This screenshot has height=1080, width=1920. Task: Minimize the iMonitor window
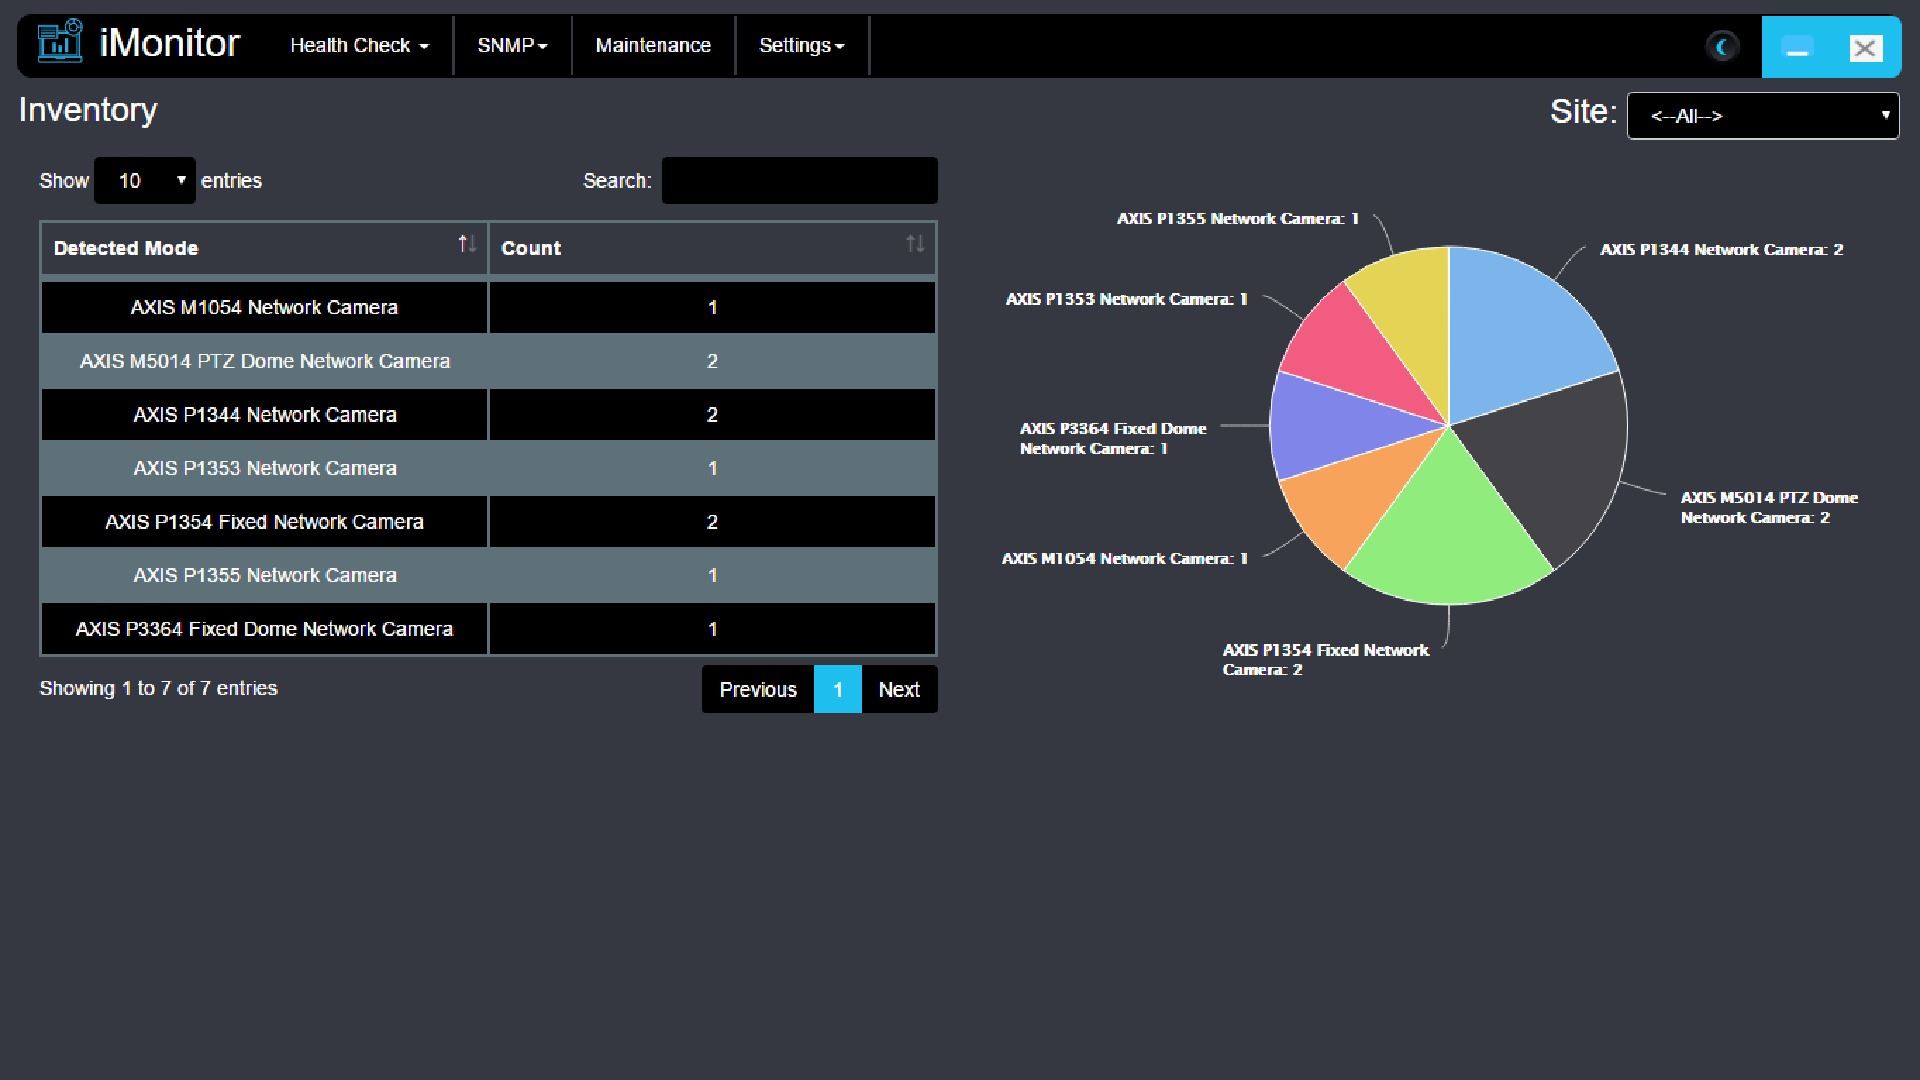click(x=1797, y=48)
